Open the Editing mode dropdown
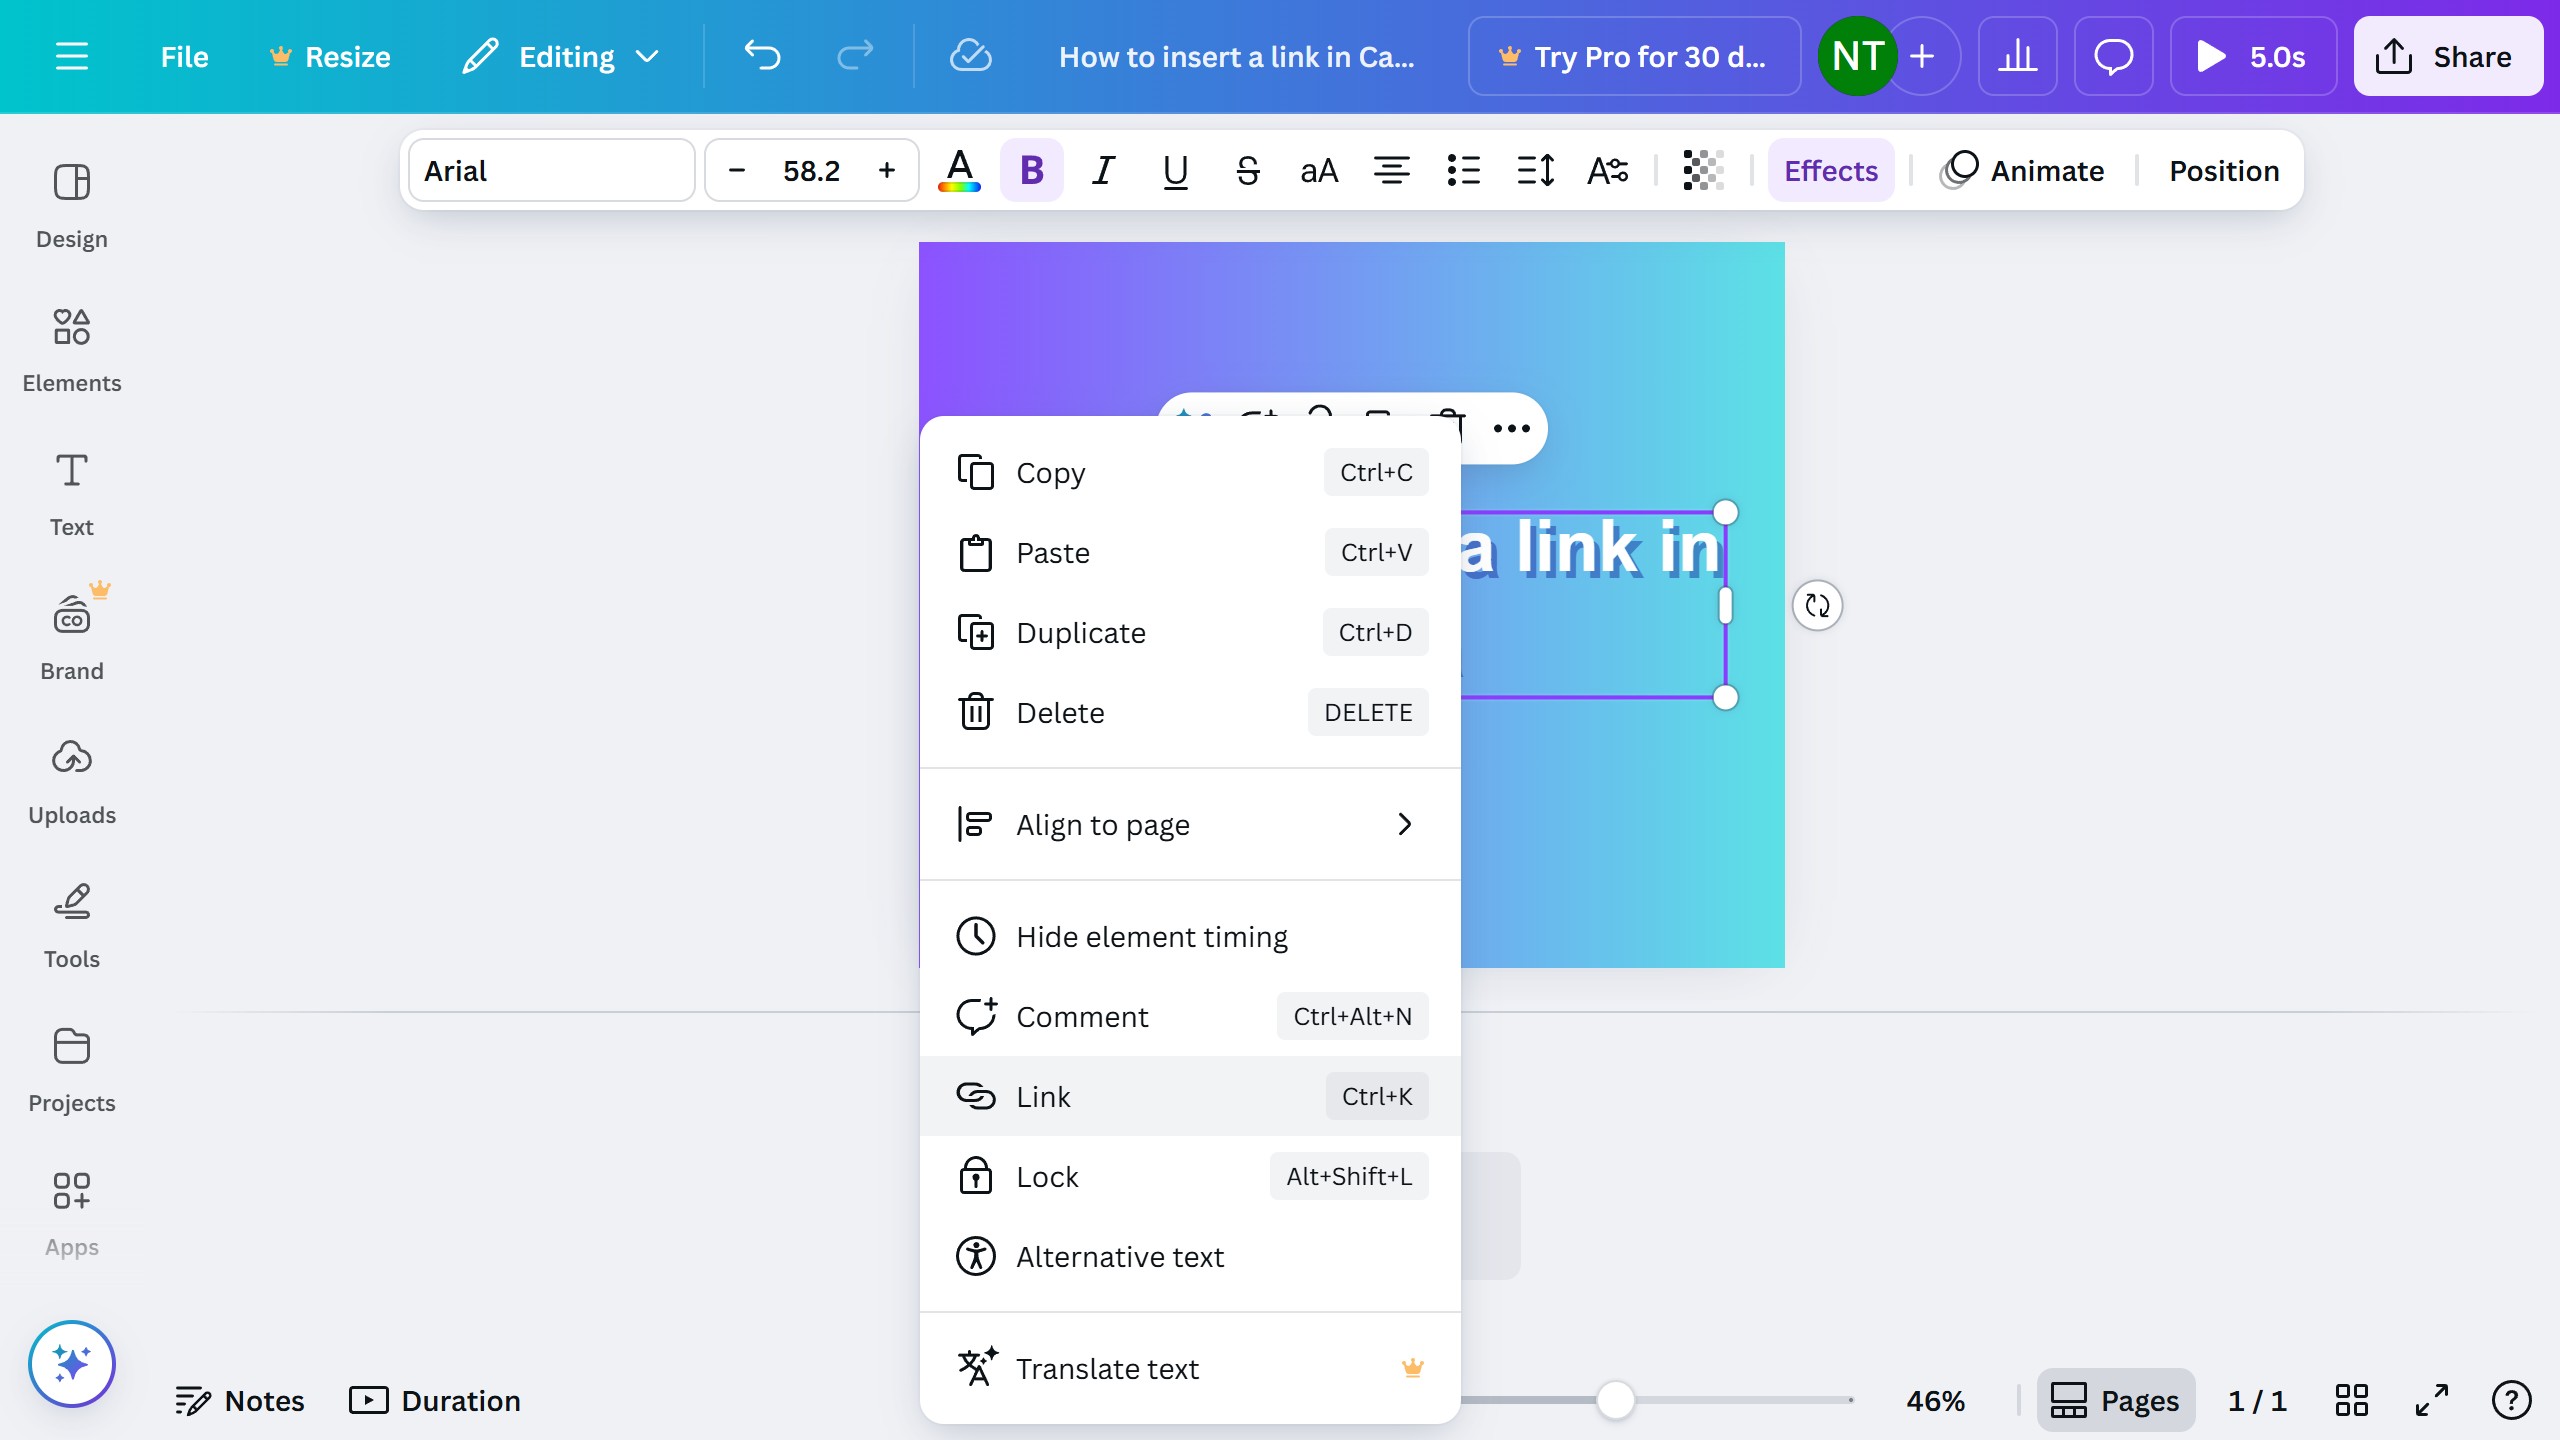The height and width of the screenshot is (1440, 2560). [x=563, y=56]
